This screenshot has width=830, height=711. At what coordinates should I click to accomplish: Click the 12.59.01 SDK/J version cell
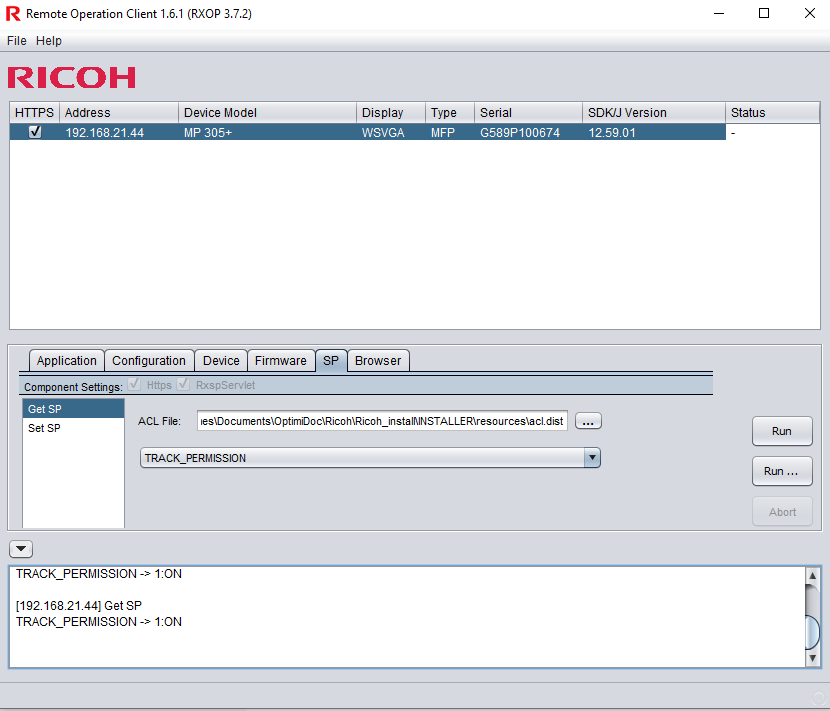[x=654, y=132]
